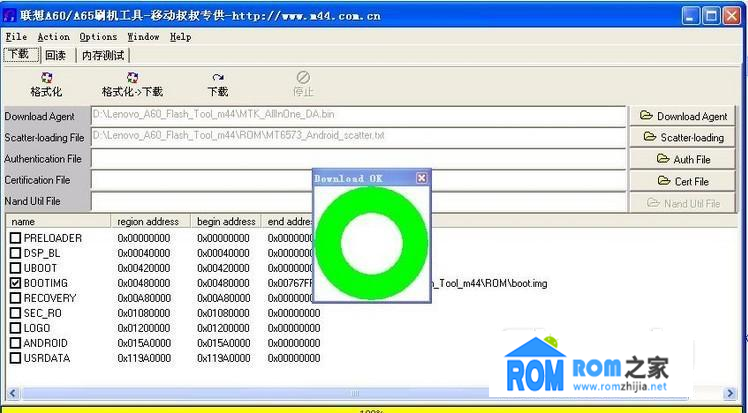Switch to the 内存测试 tab
The width and height of the screenshot is (748, 413).
pyautogui.click(x=103, y=55)
